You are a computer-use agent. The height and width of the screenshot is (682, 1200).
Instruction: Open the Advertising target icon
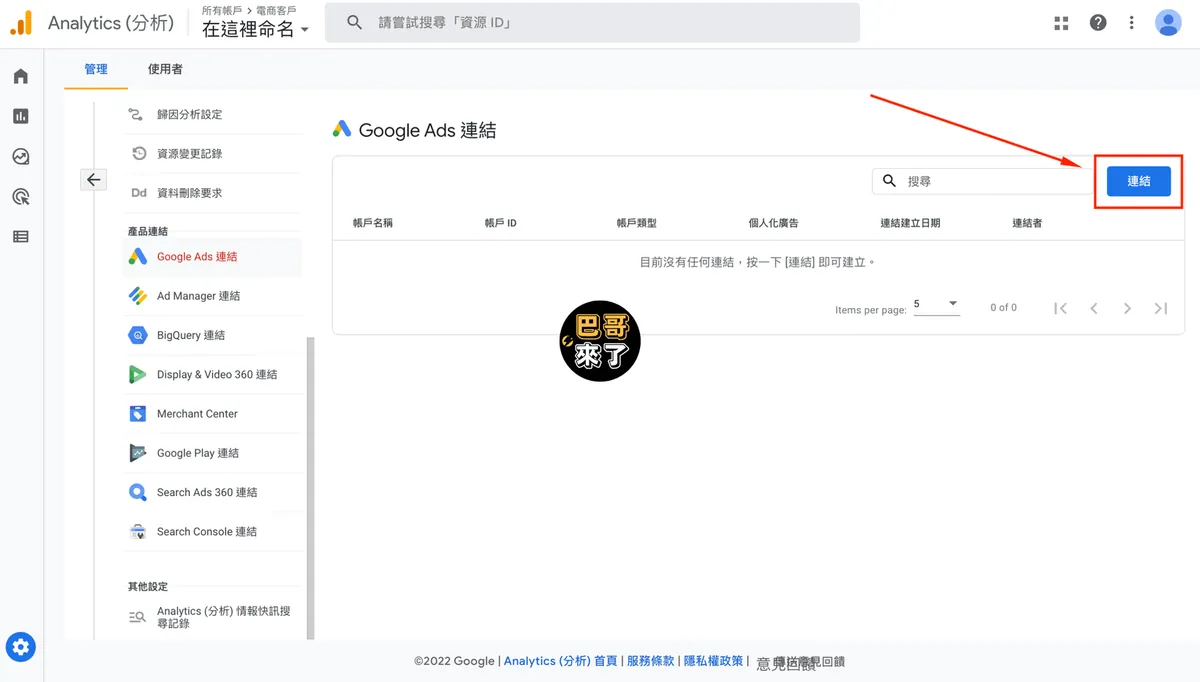tap(21, 197)
